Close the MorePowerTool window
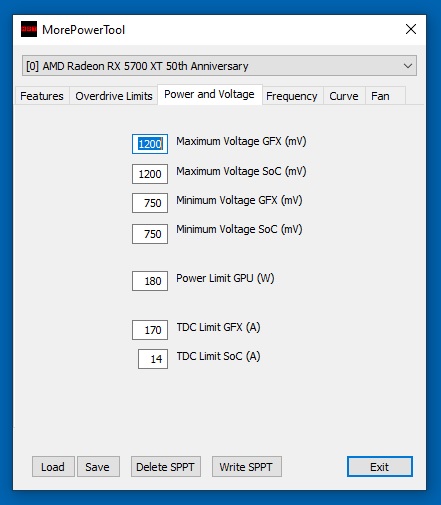 [x=411, y=29]
